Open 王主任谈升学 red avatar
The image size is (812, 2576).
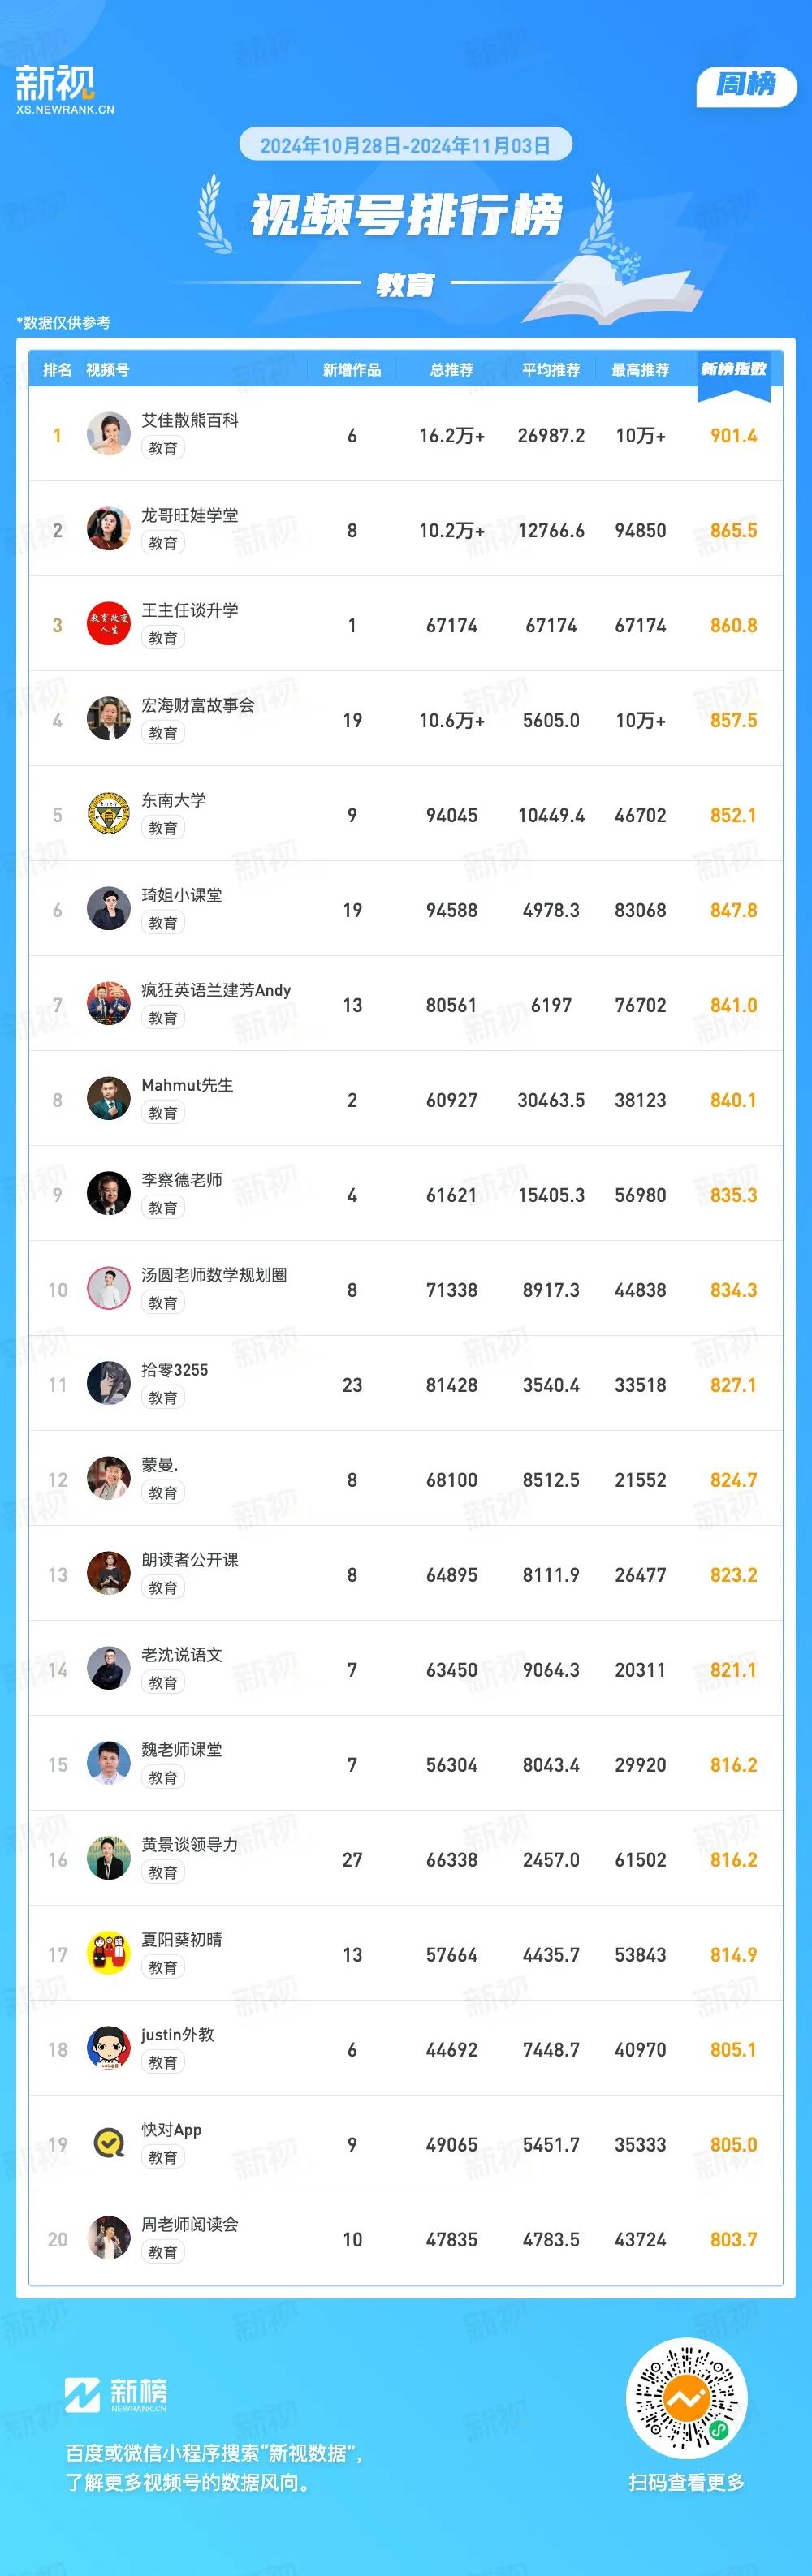click(109, 624)
